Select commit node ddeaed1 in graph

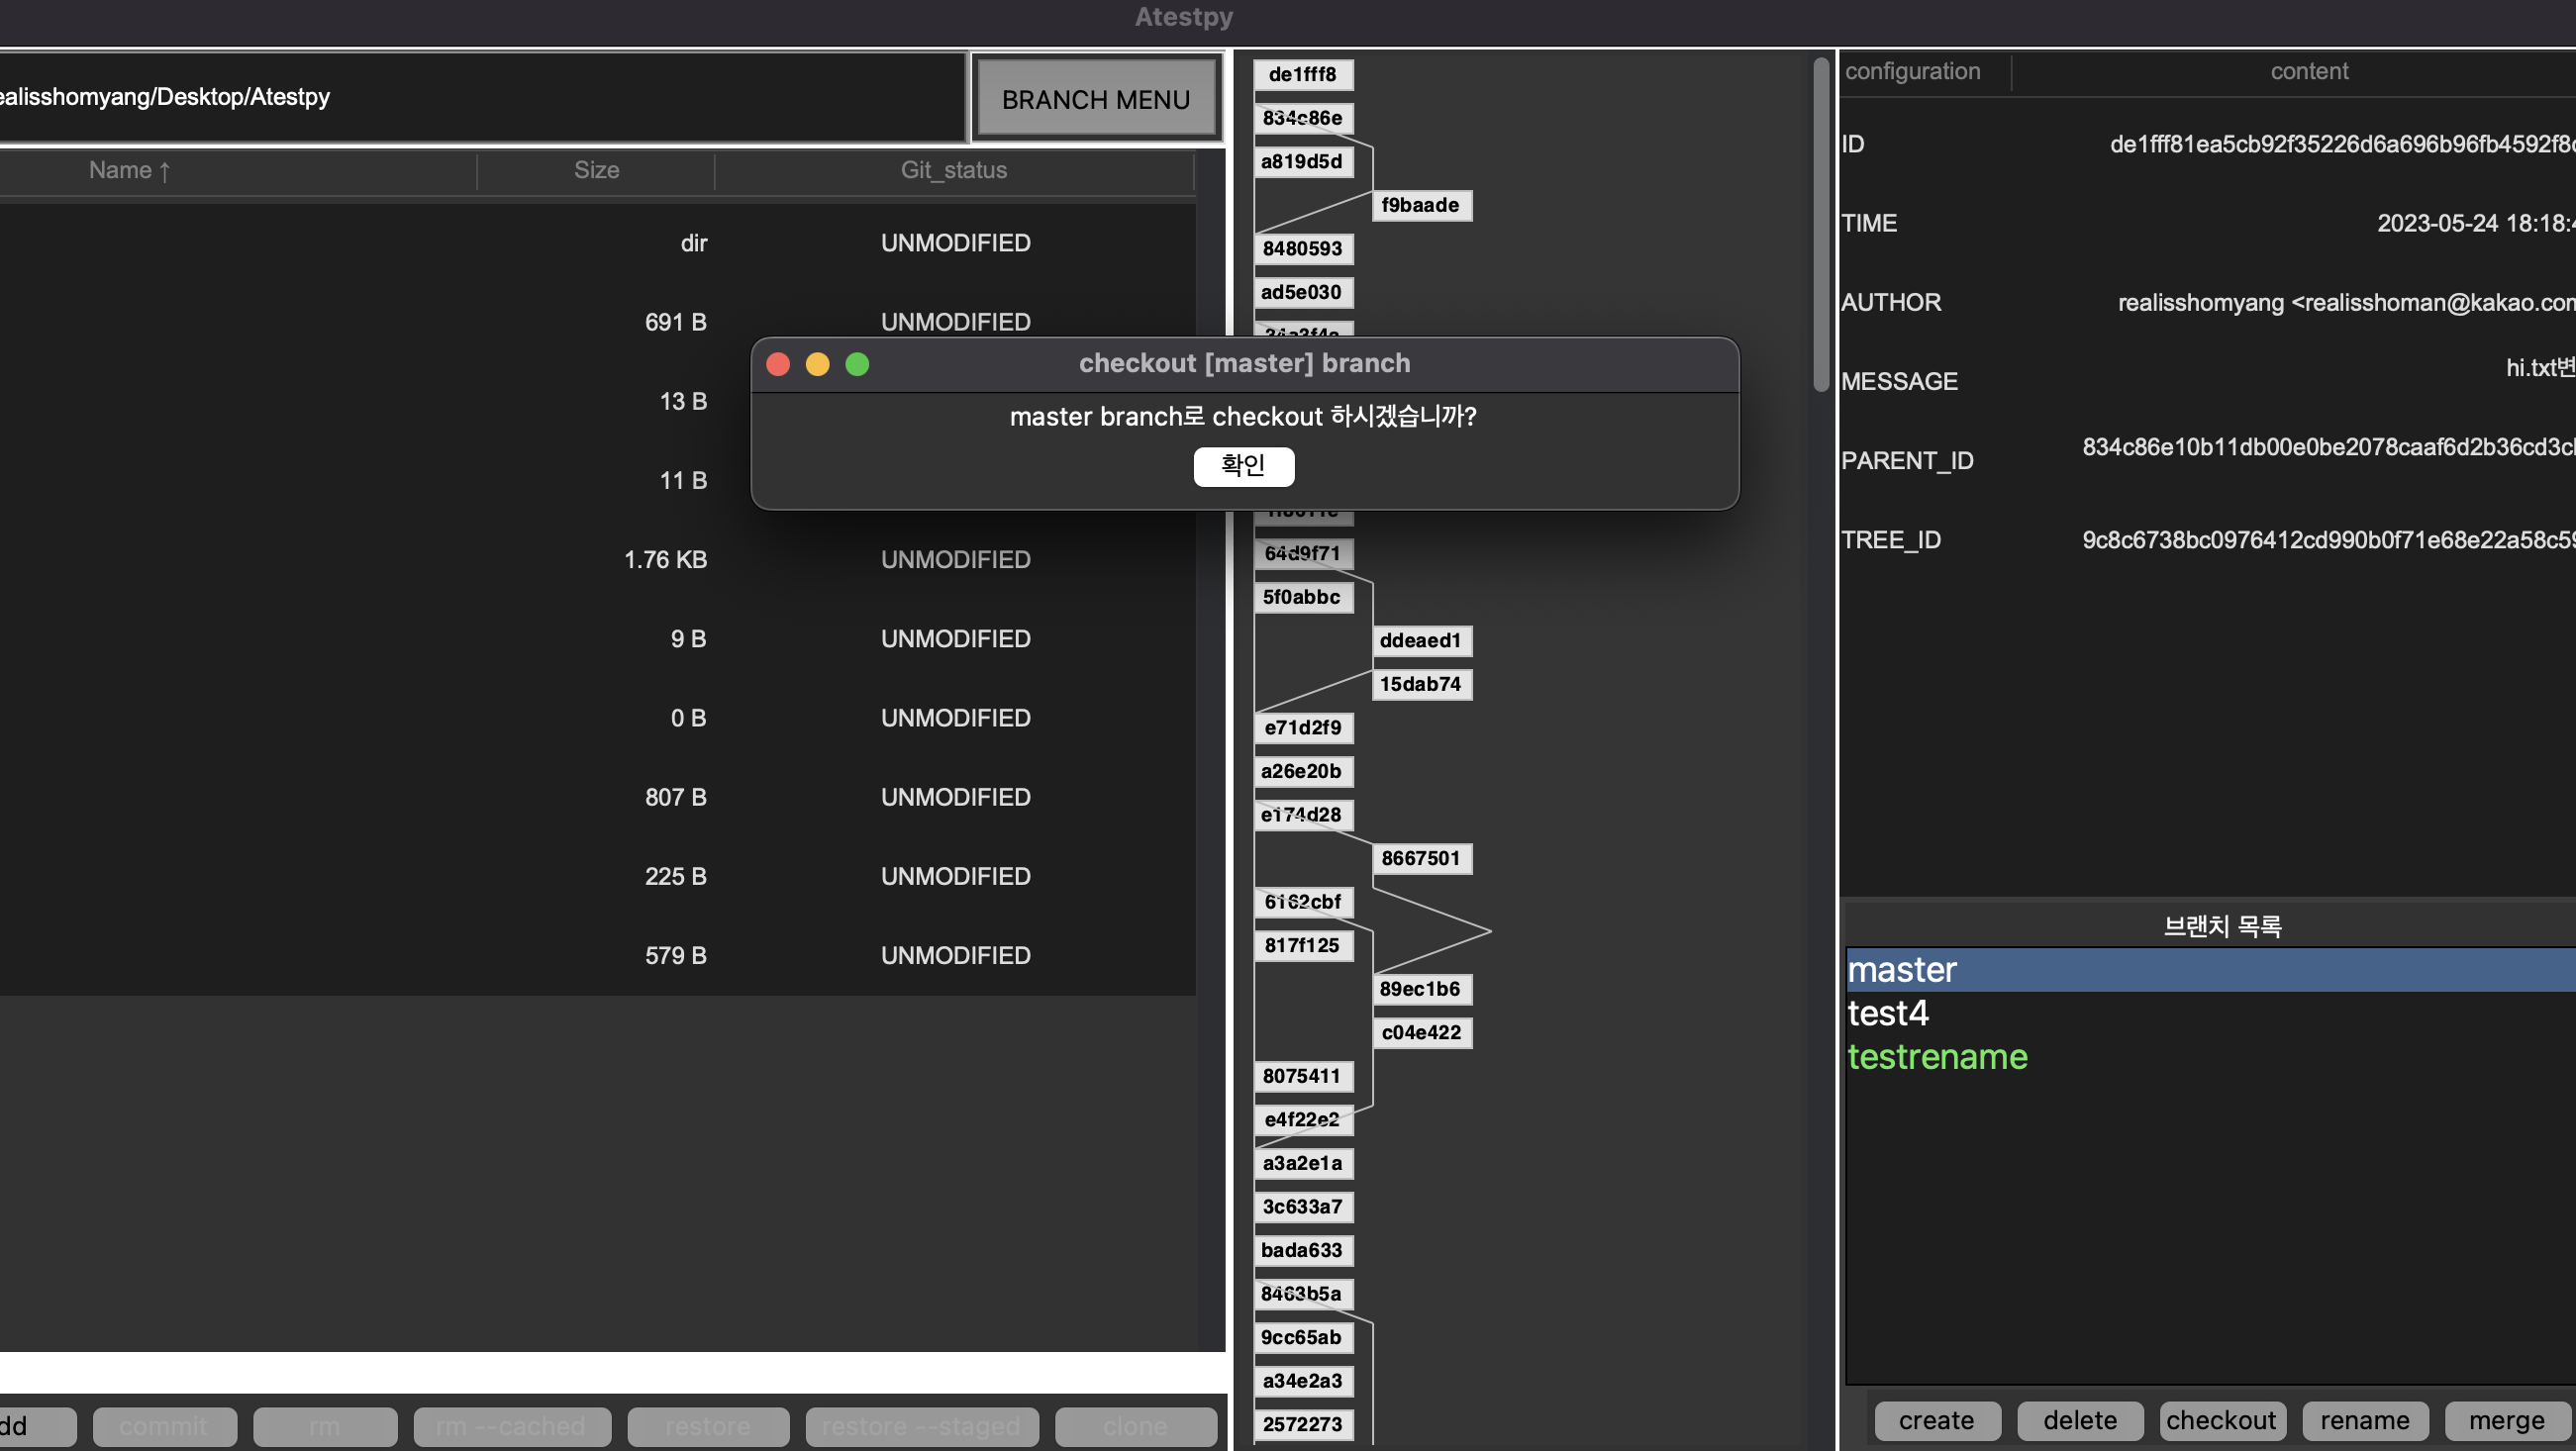point(1420,640)
